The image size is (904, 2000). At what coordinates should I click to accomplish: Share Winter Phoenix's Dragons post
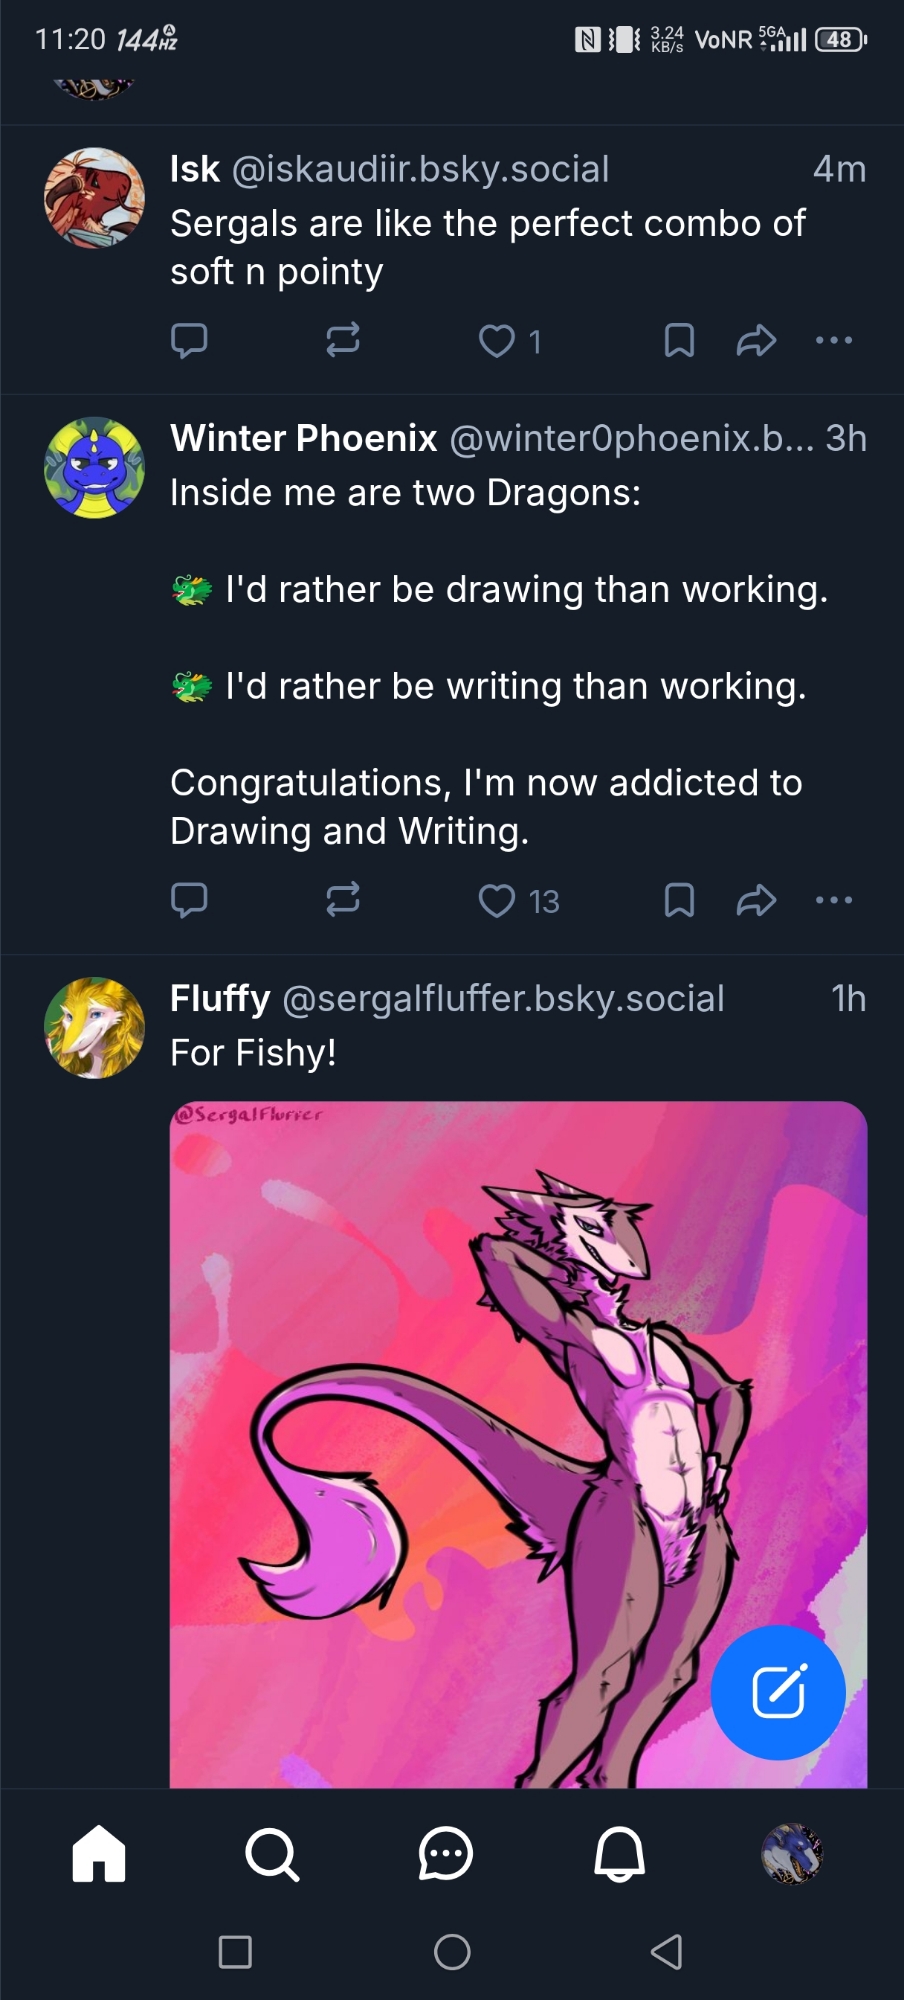click(x=756, y=901)
